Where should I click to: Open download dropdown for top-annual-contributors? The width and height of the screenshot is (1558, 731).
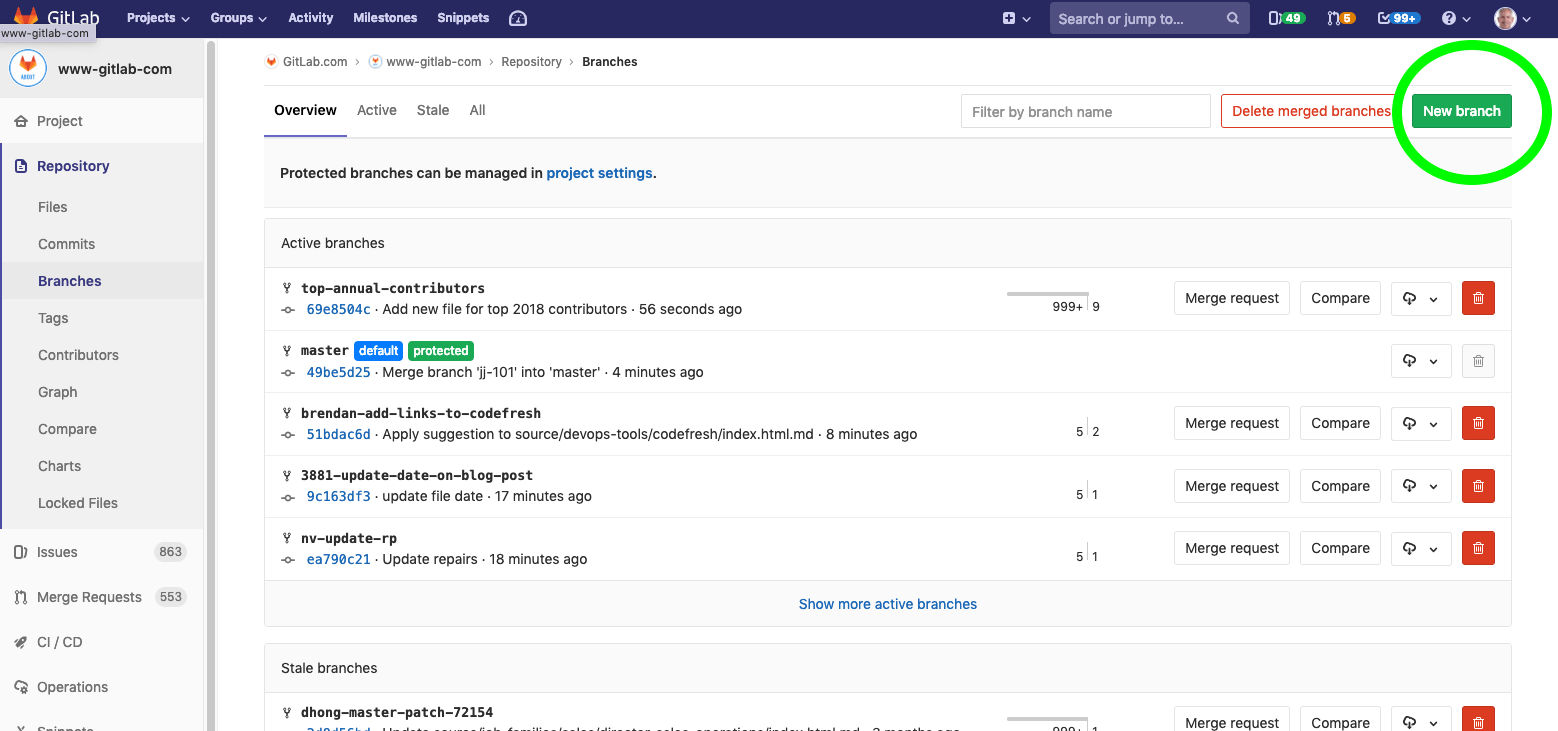click(1421, 298)
